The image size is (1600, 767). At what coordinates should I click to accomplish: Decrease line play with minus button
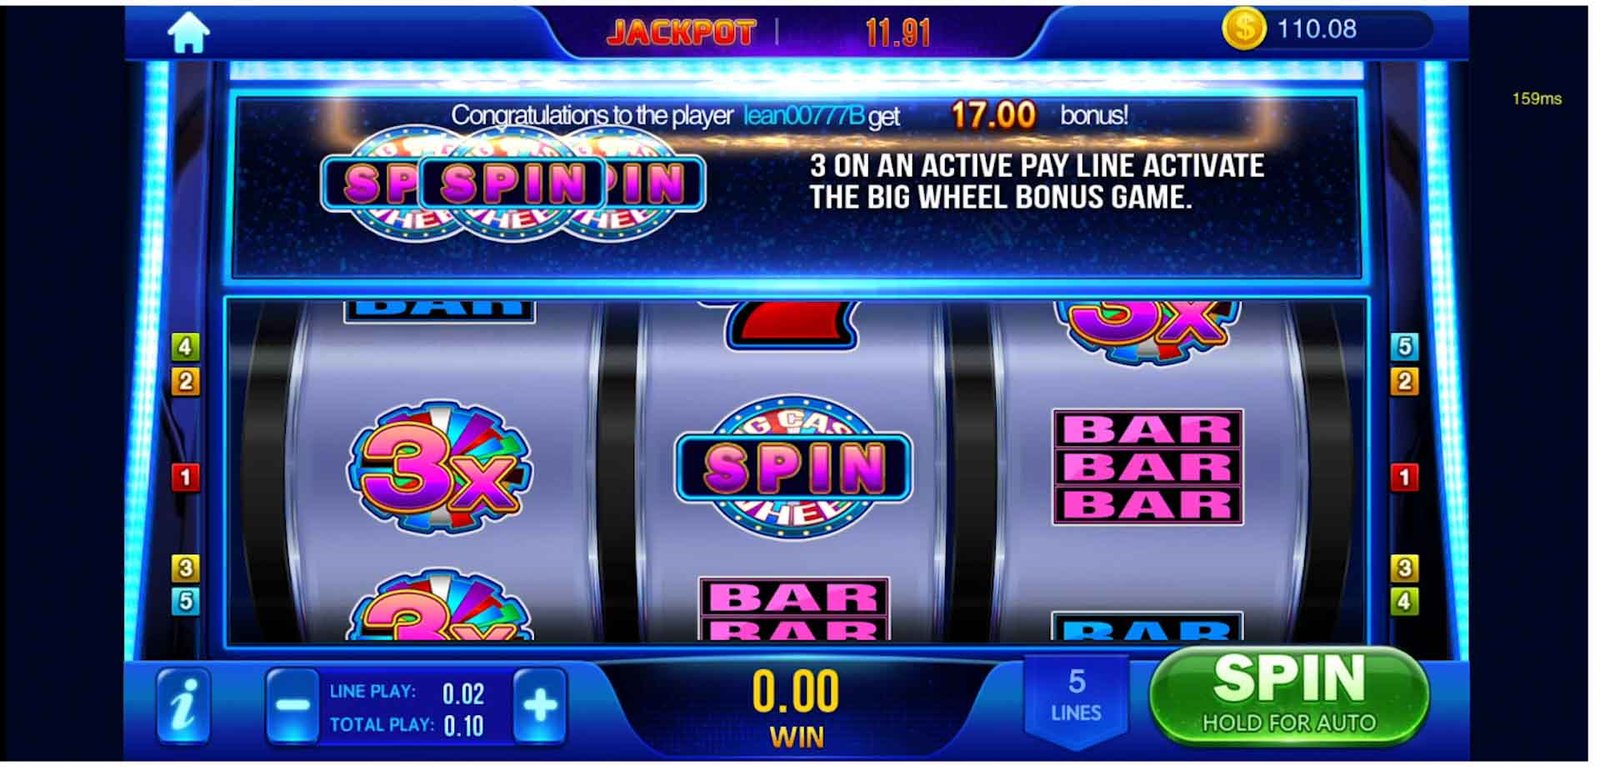tap(293, 706)
